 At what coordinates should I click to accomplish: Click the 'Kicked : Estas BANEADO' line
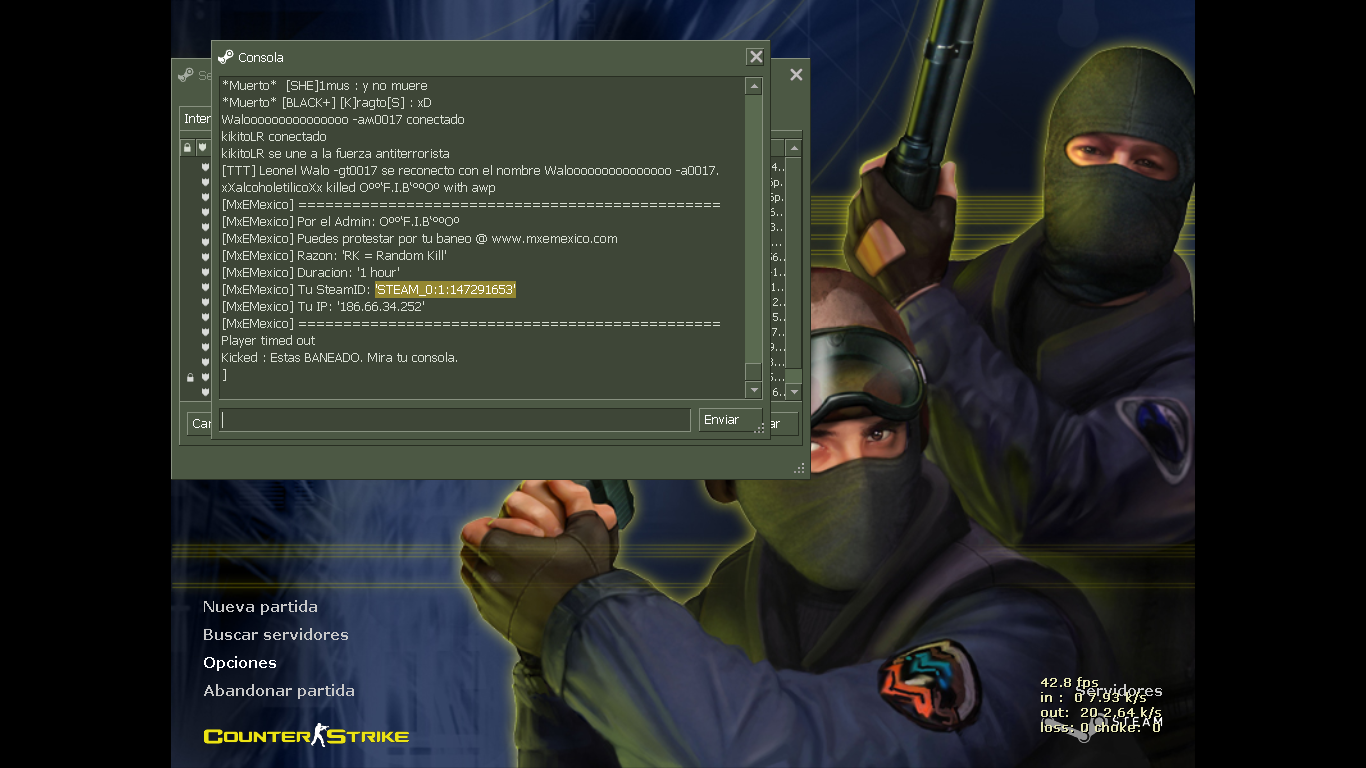click(339, 357)
